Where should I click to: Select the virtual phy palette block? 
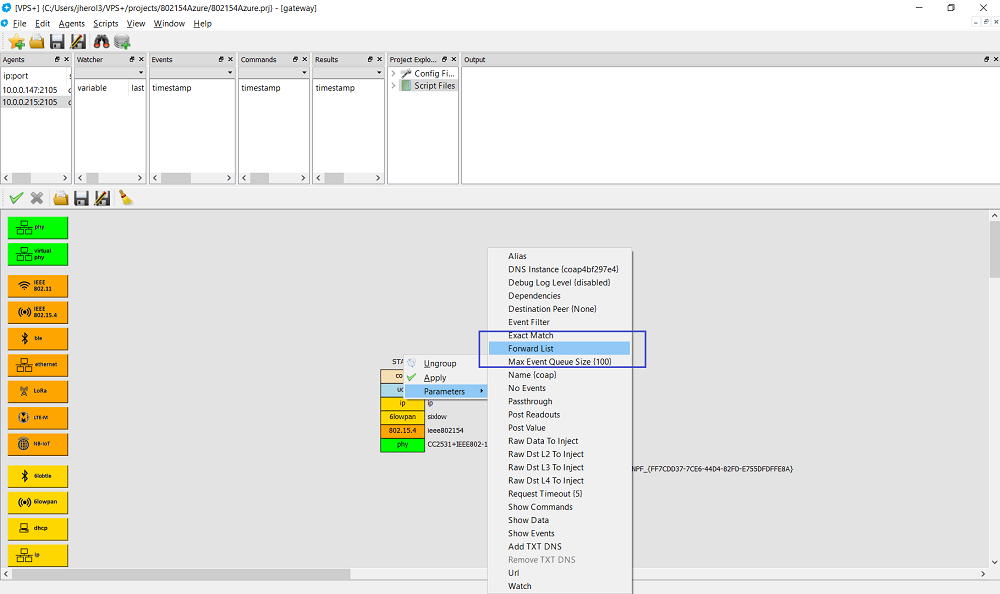pyautogui.click(x=38, y=254)
